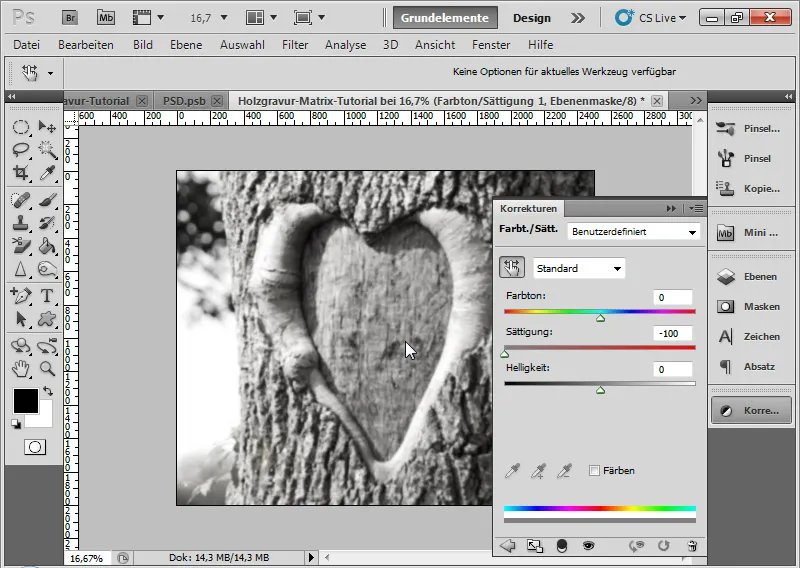The width and height of the screenshot is (800, 568).
Task: Reset default foreground and background colors
Action: tap(16, 424)
